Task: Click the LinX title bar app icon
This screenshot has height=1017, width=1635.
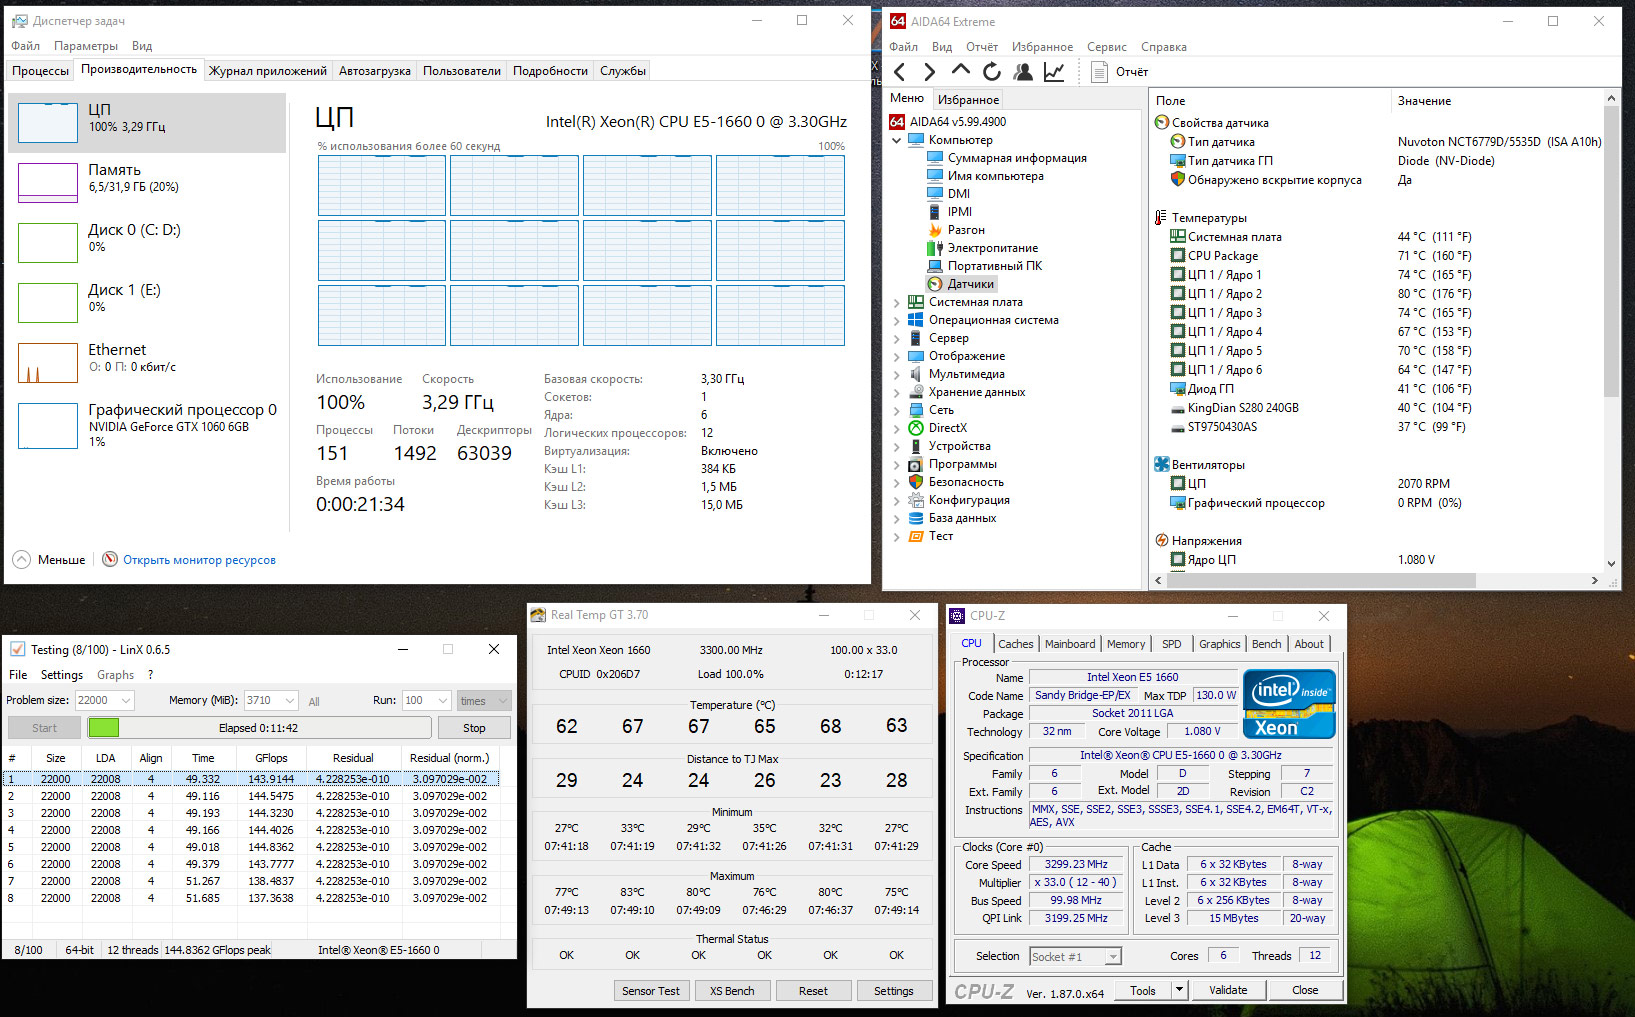Action: coord(17,650)
